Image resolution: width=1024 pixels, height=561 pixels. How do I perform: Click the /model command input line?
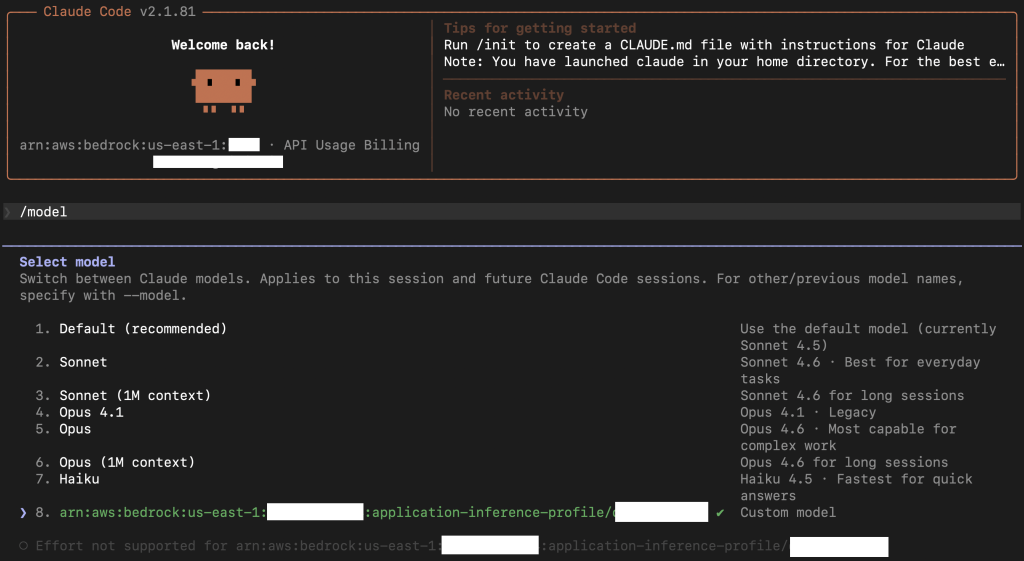[44, 212]
